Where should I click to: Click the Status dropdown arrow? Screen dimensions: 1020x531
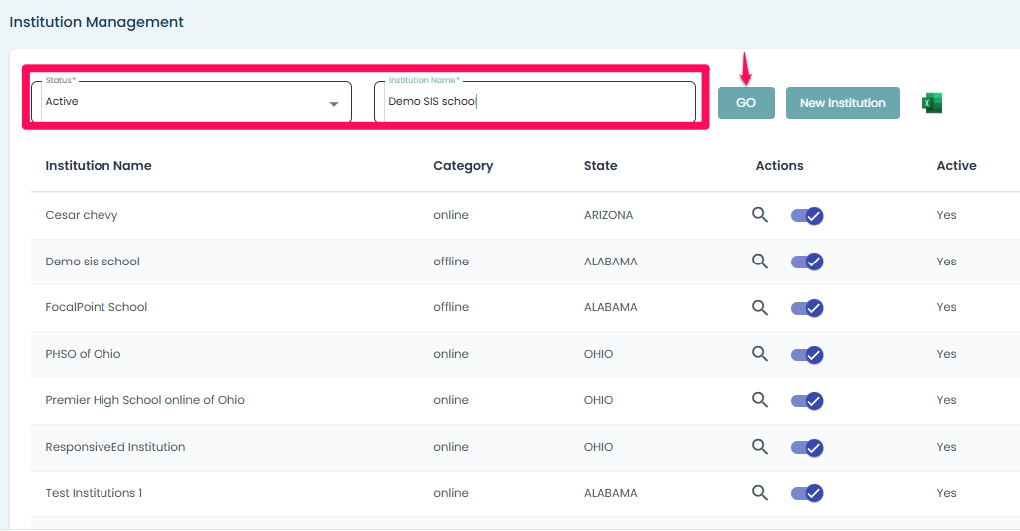click(x=334, y=104)
